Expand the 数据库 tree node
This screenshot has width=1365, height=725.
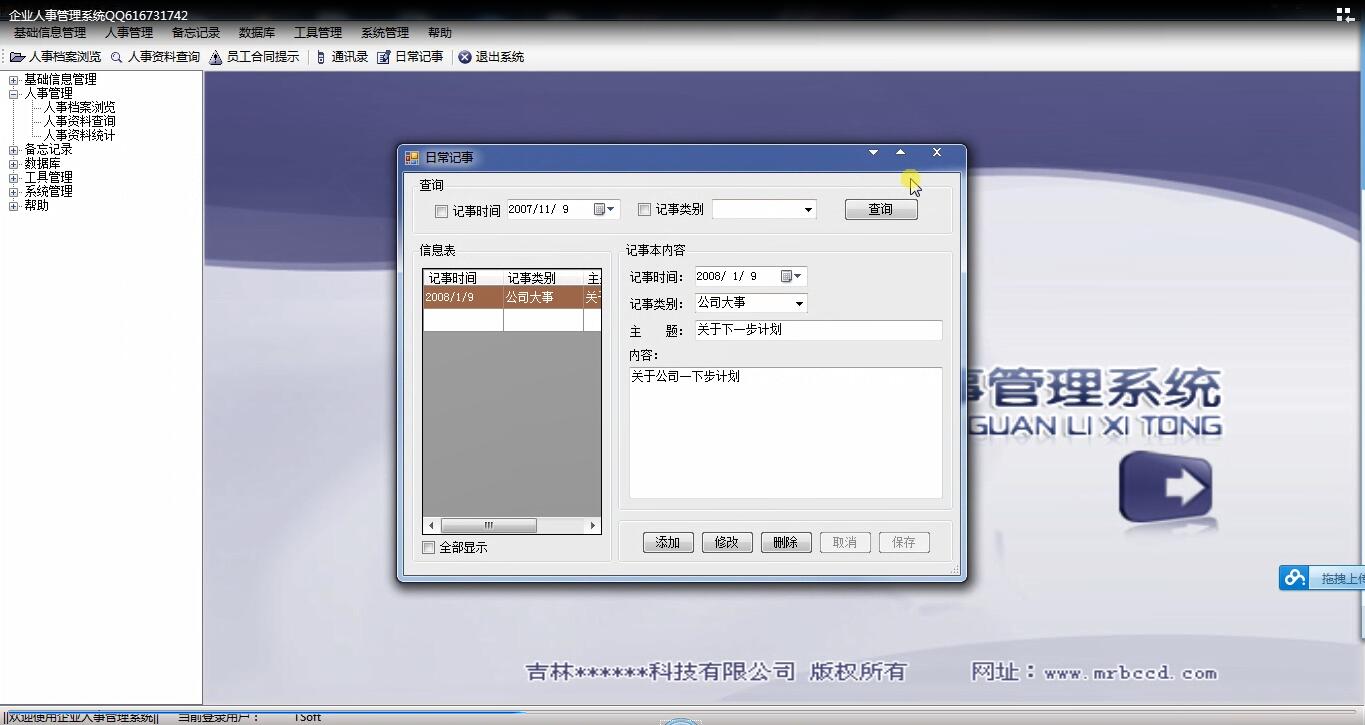[14, 163]
